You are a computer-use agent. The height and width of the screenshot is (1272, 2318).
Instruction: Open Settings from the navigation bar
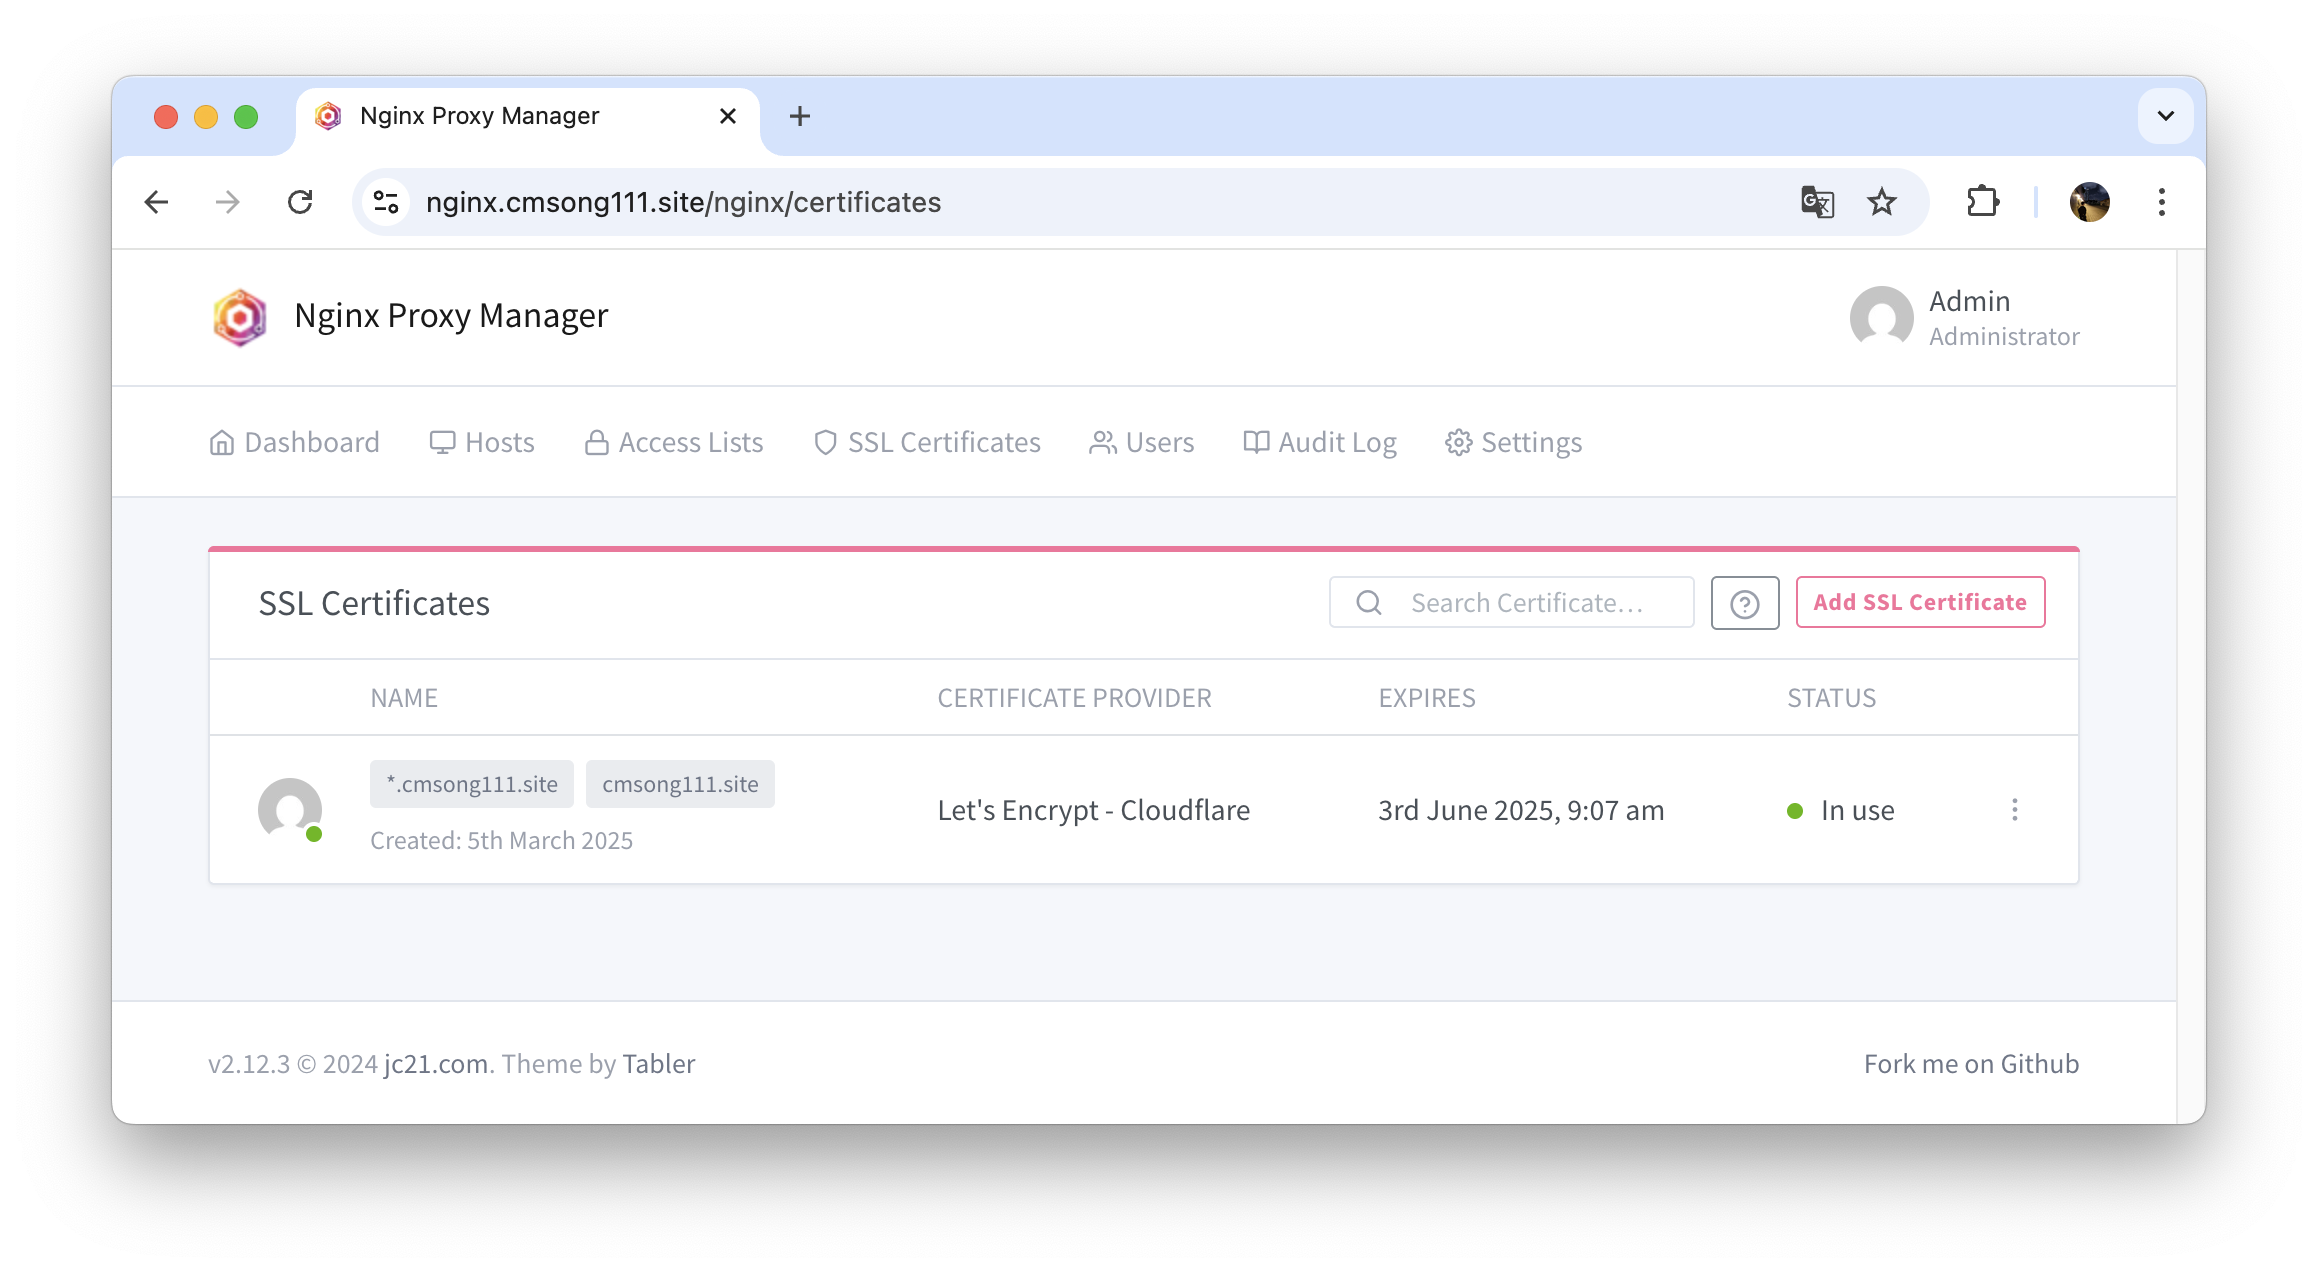(1513, 442)
